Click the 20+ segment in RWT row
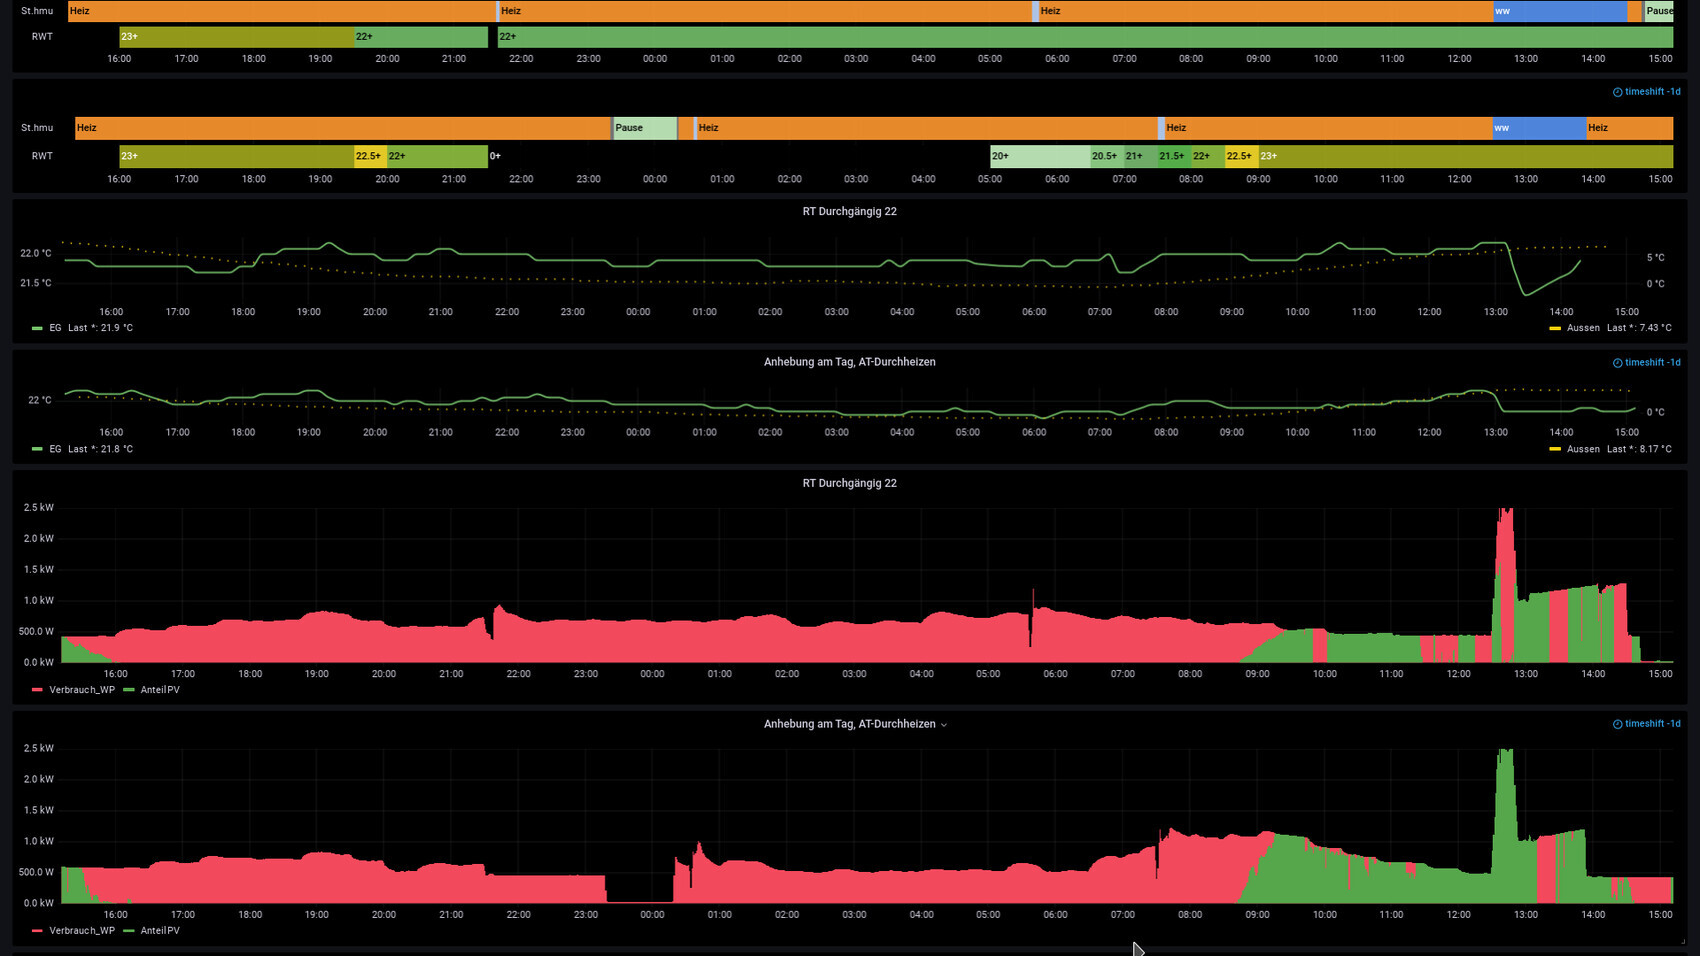The image size is (1700, 956). pos(1039,156)
